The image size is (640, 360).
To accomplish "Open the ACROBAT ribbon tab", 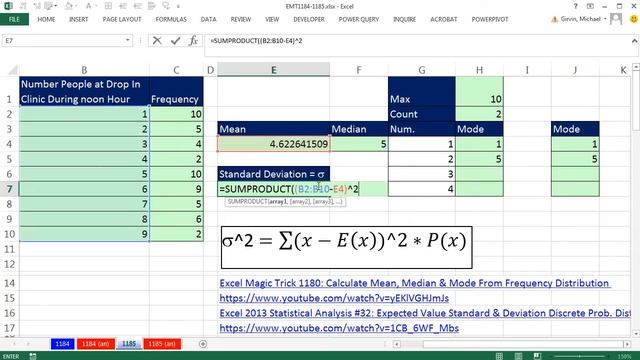I will [x=444, y=19].
